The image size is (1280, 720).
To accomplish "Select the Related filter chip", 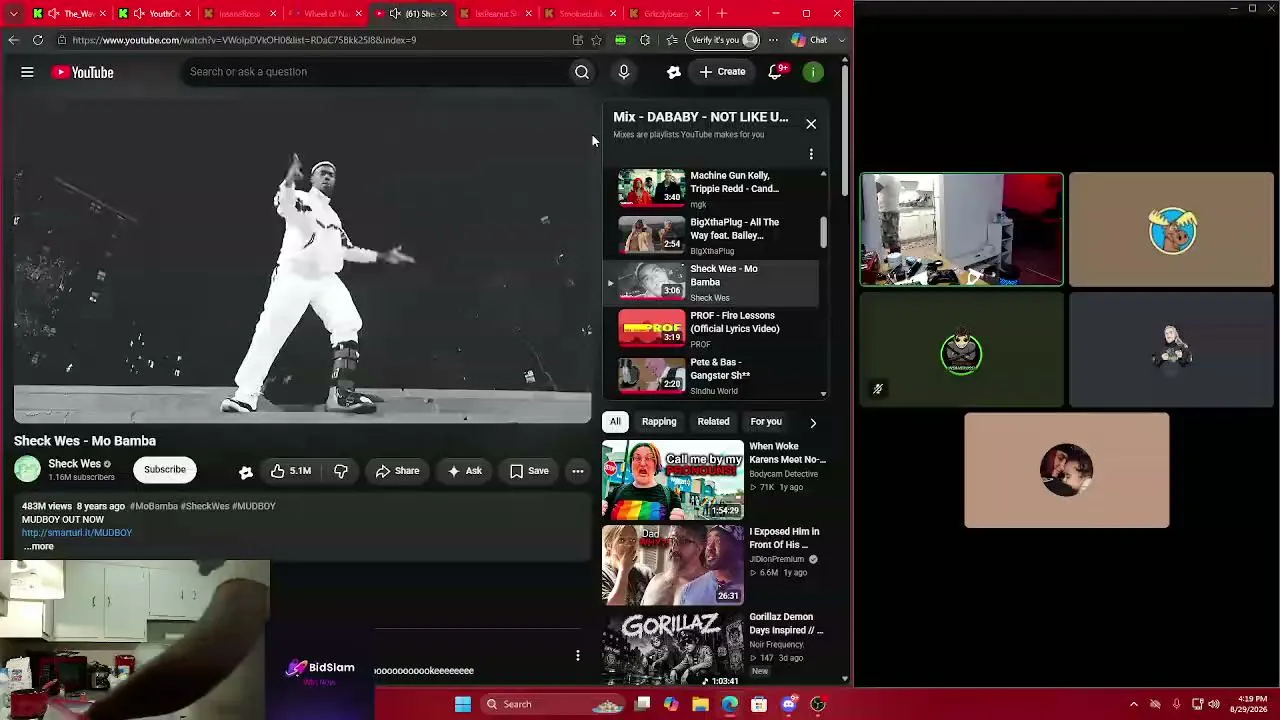I will point(713,422).
